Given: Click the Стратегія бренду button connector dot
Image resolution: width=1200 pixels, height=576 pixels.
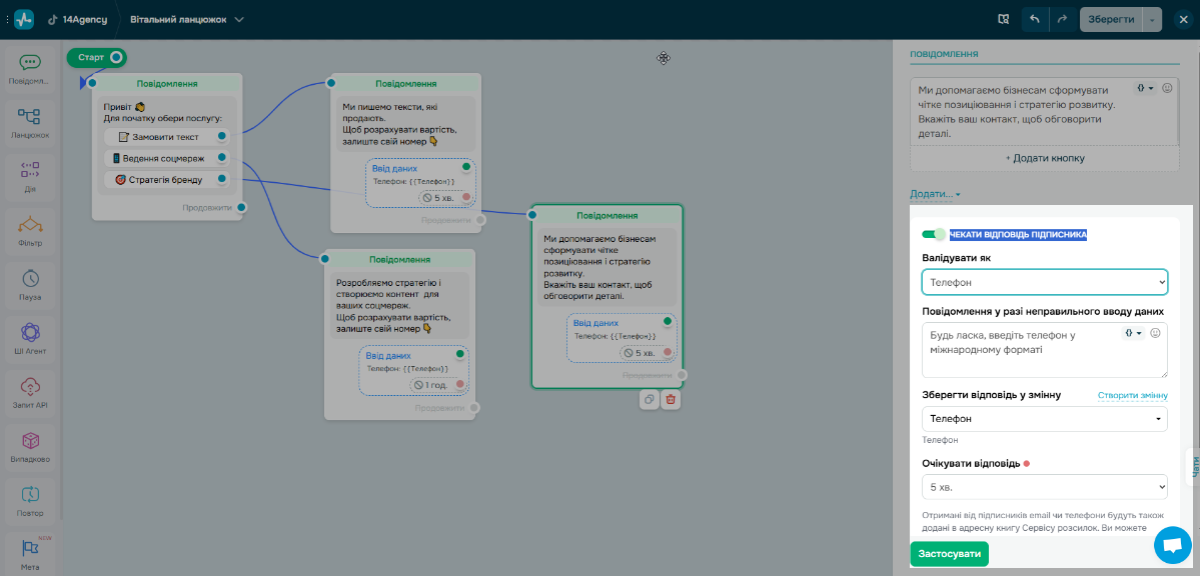Looking at the screenshot, I should click(x=221, y=180).
